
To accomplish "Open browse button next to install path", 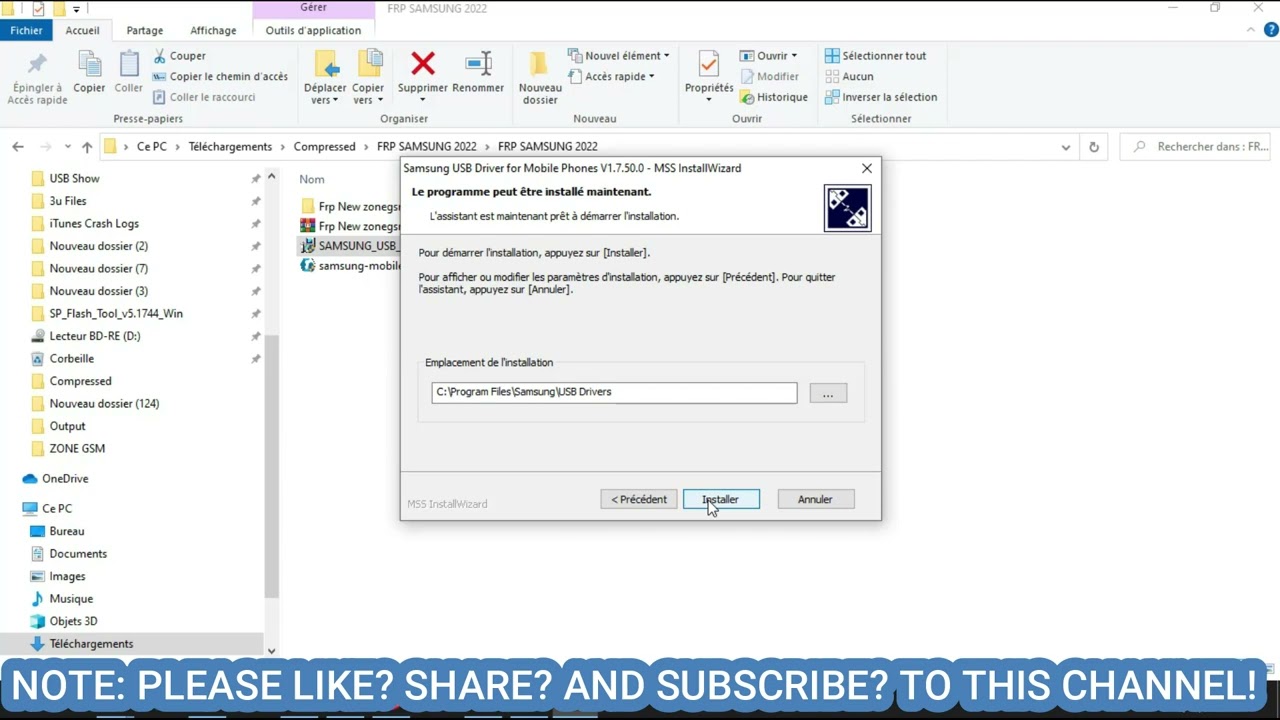I will [x=828, y=393].
